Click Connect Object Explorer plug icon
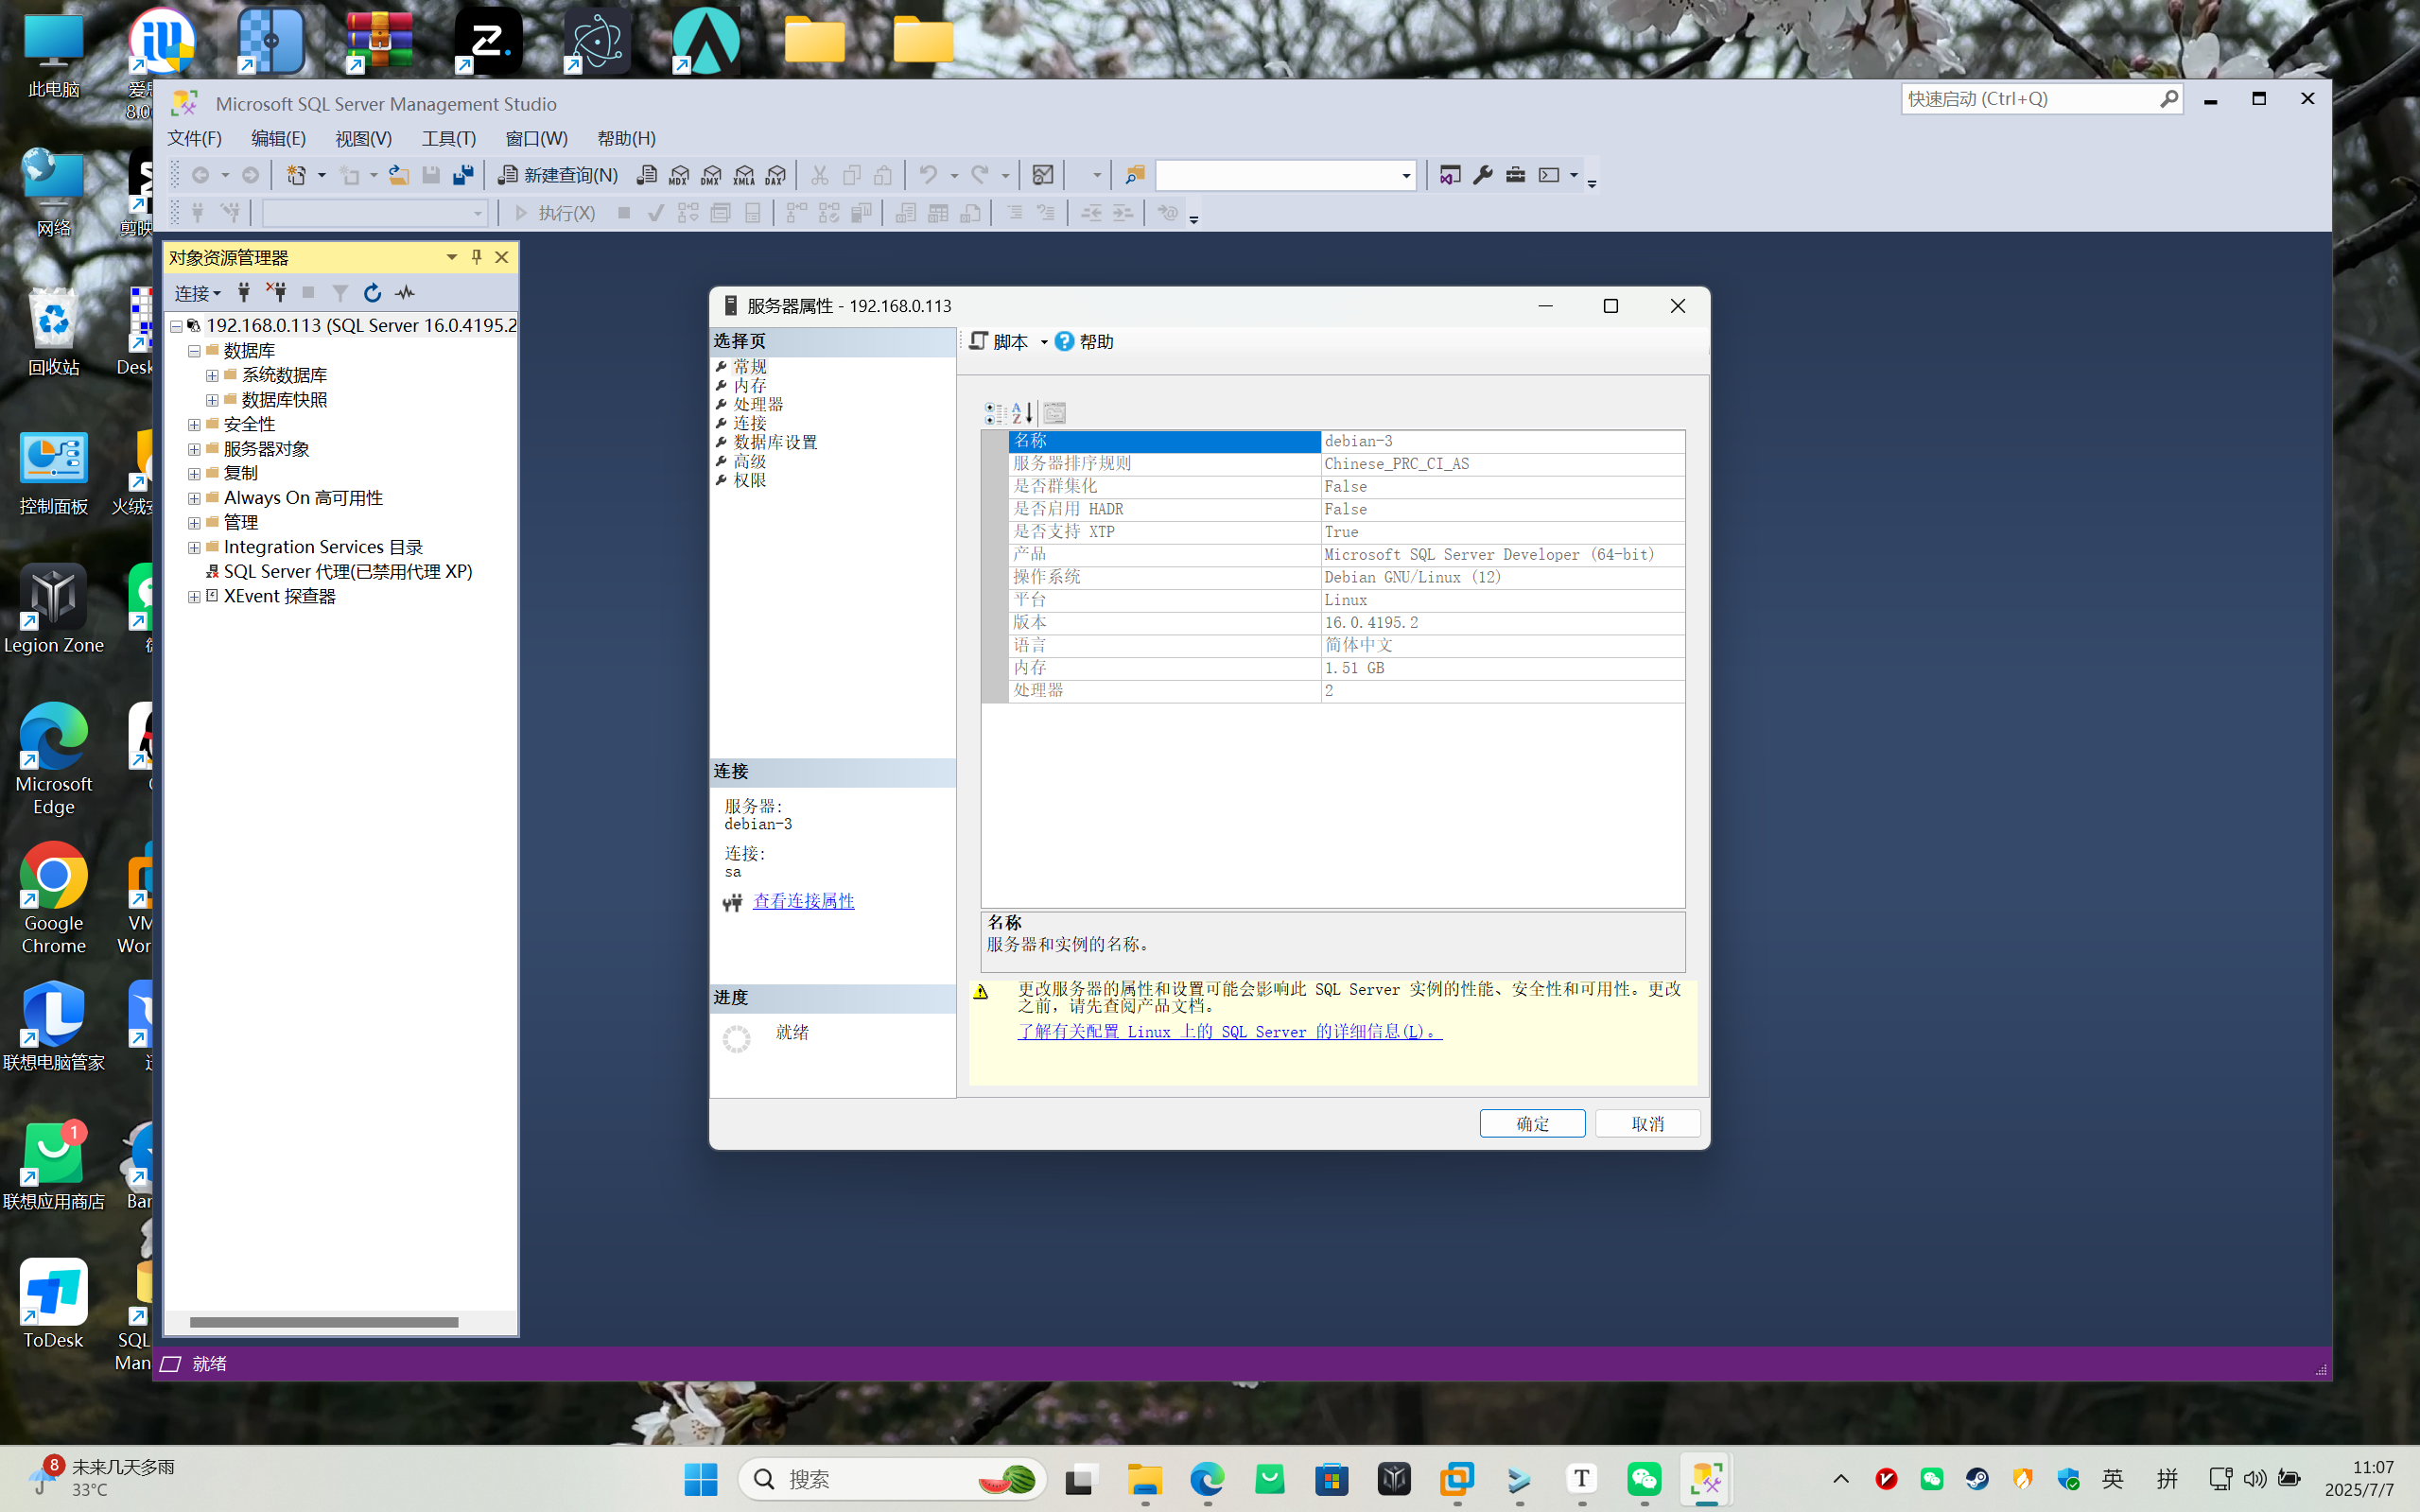 pos(243,292)
